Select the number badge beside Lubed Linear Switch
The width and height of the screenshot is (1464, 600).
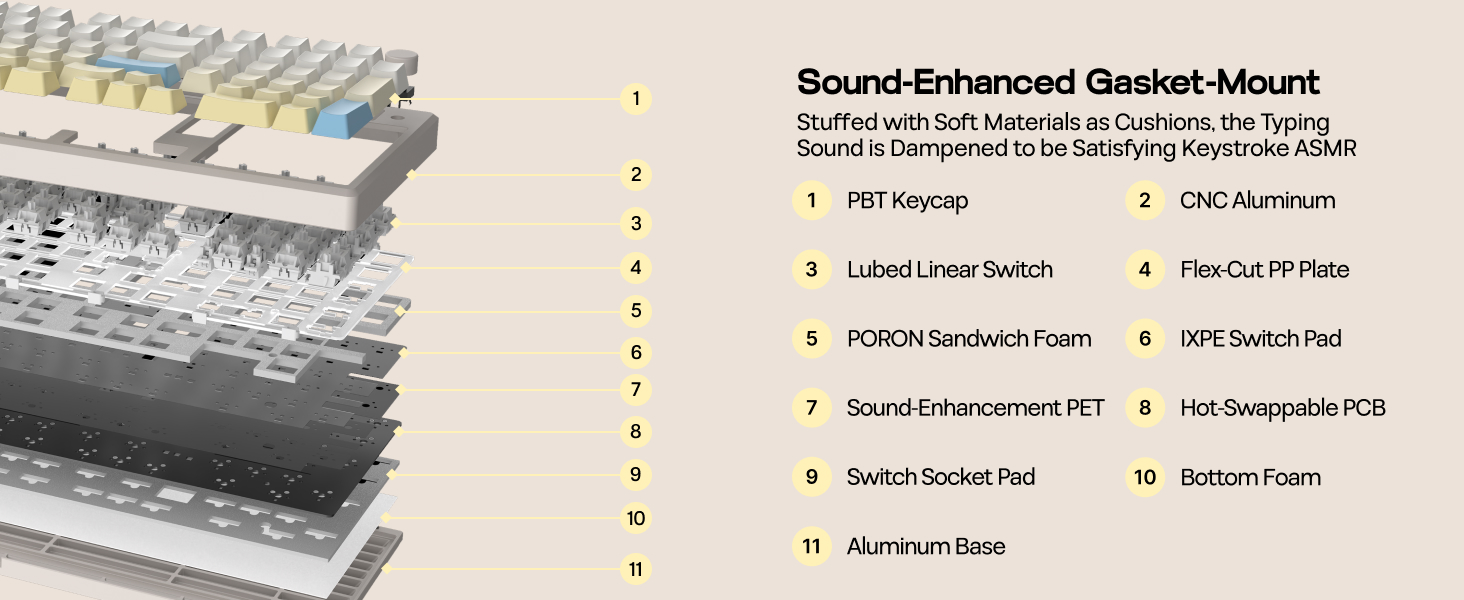[812, 269]
